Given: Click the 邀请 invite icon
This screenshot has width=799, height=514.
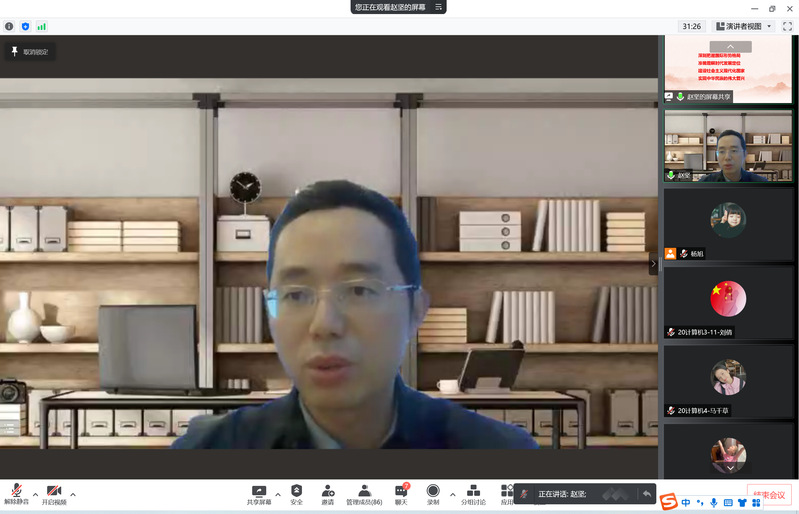Looking at the screenshot, I should click(x=328, y=492).
